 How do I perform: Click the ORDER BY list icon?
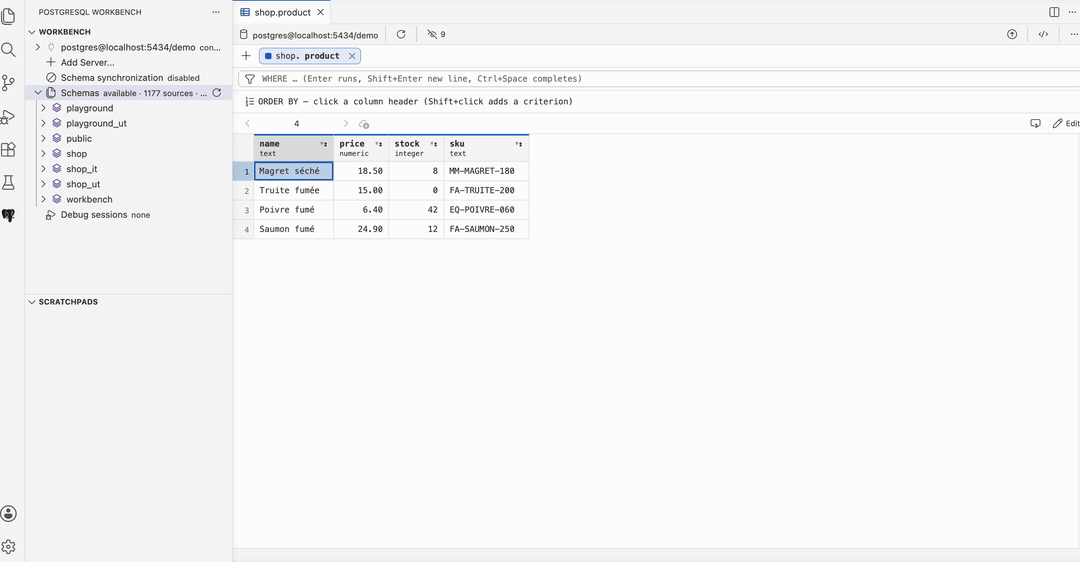[x=249, y=101]
